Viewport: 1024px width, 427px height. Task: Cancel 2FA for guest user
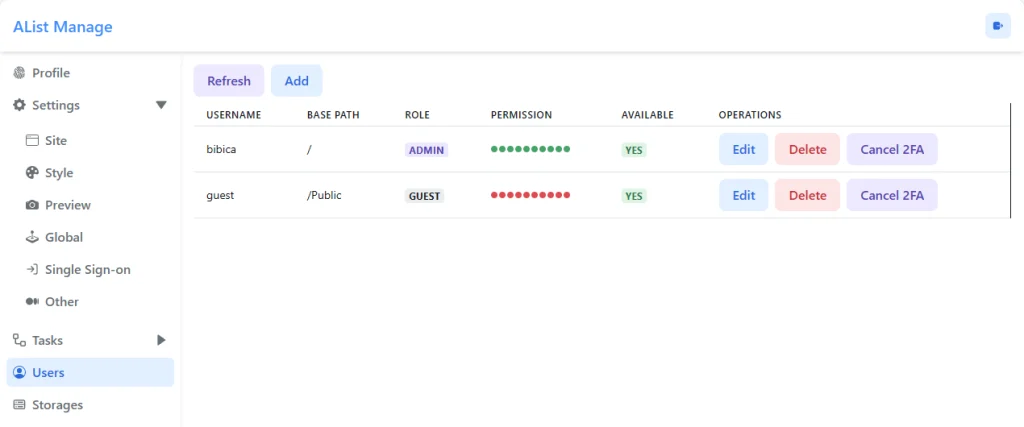891,195
